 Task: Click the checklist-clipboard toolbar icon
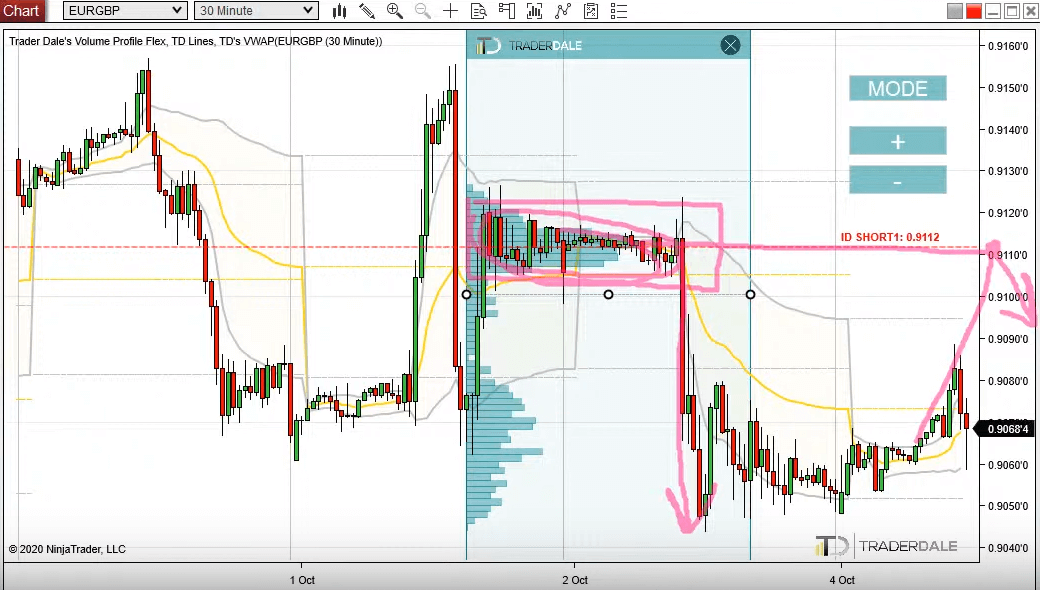tap(591, 11)
